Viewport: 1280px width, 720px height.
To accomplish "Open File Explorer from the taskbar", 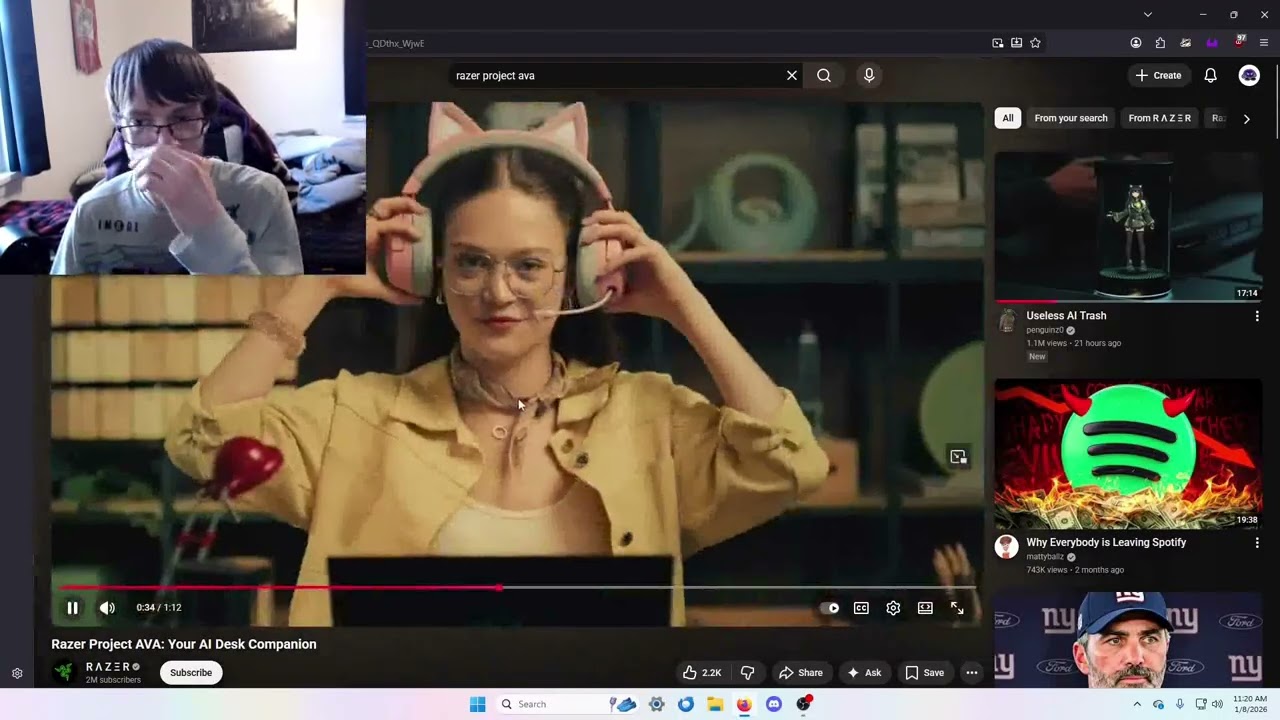I will pos(715,704).
